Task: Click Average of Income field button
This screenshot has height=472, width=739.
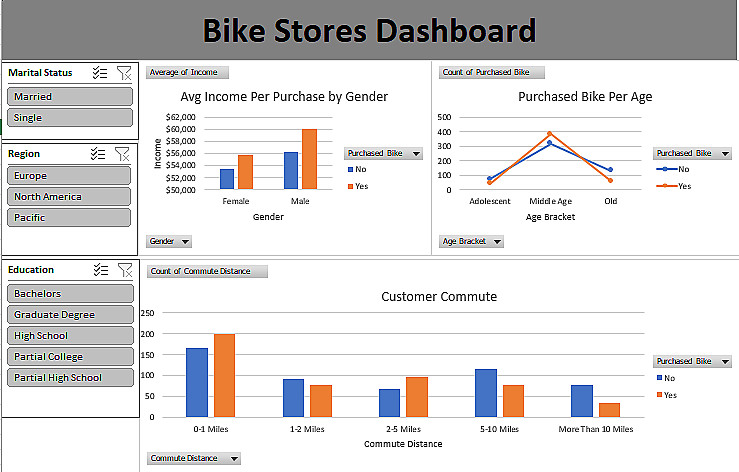Action: click(x=187, y=72)
